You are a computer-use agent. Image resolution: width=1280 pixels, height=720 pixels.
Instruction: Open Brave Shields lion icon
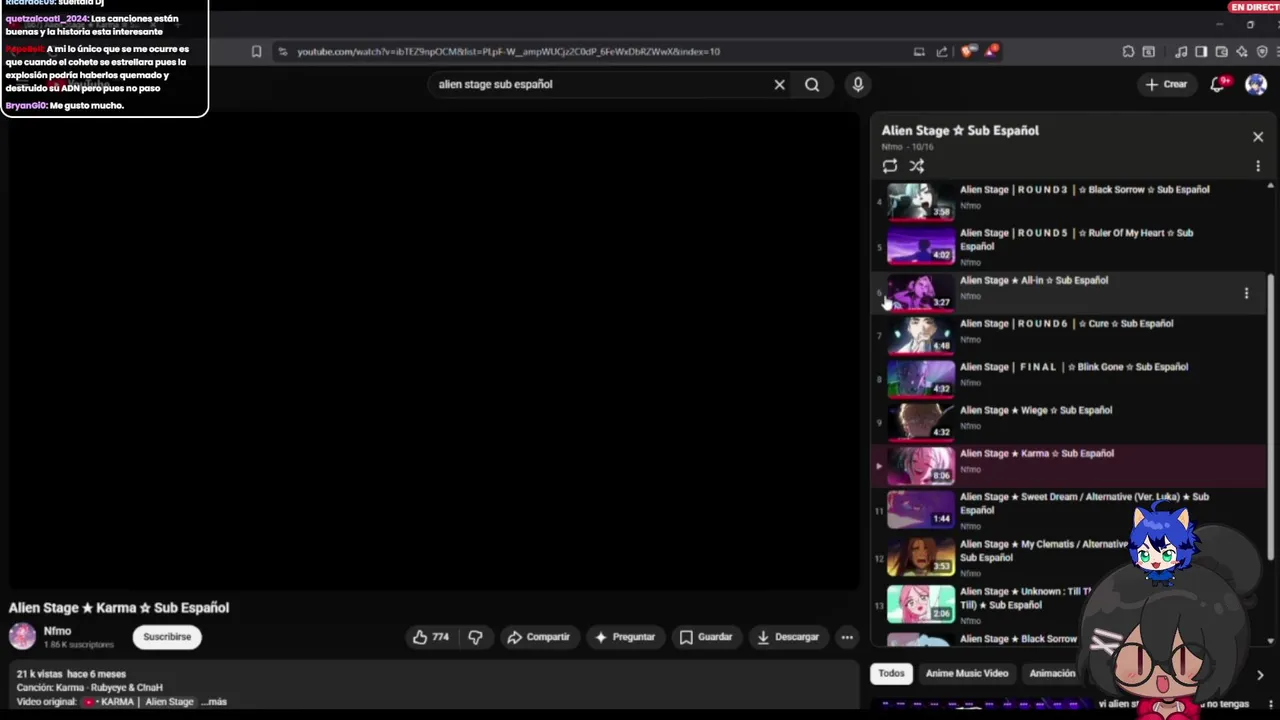(967, 51)
